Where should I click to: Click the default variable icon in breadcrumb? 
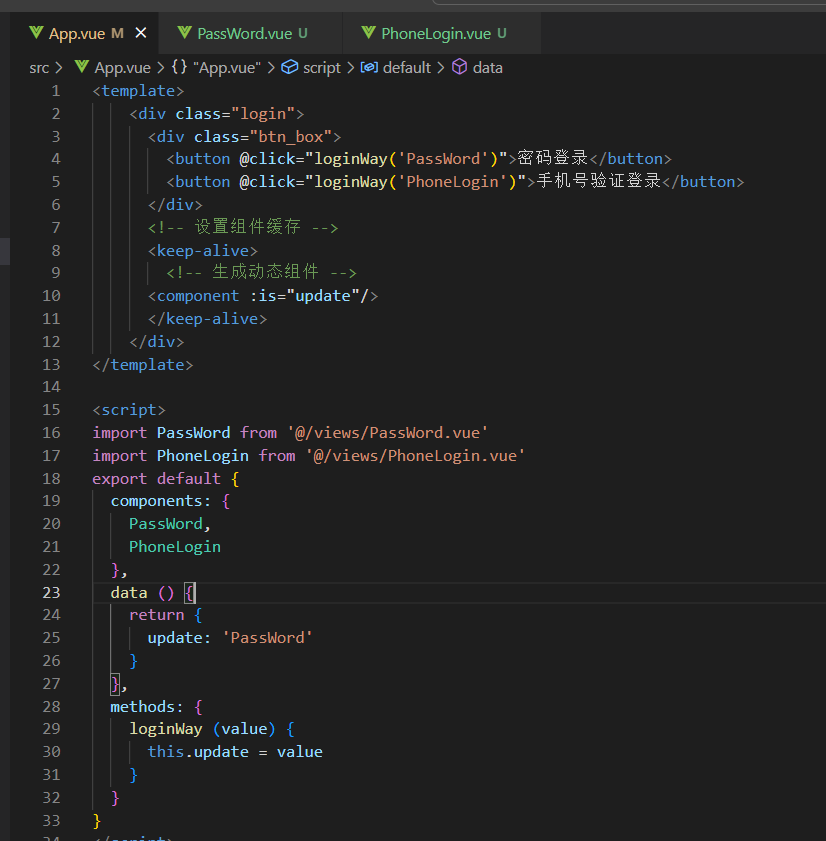[369, 67]
